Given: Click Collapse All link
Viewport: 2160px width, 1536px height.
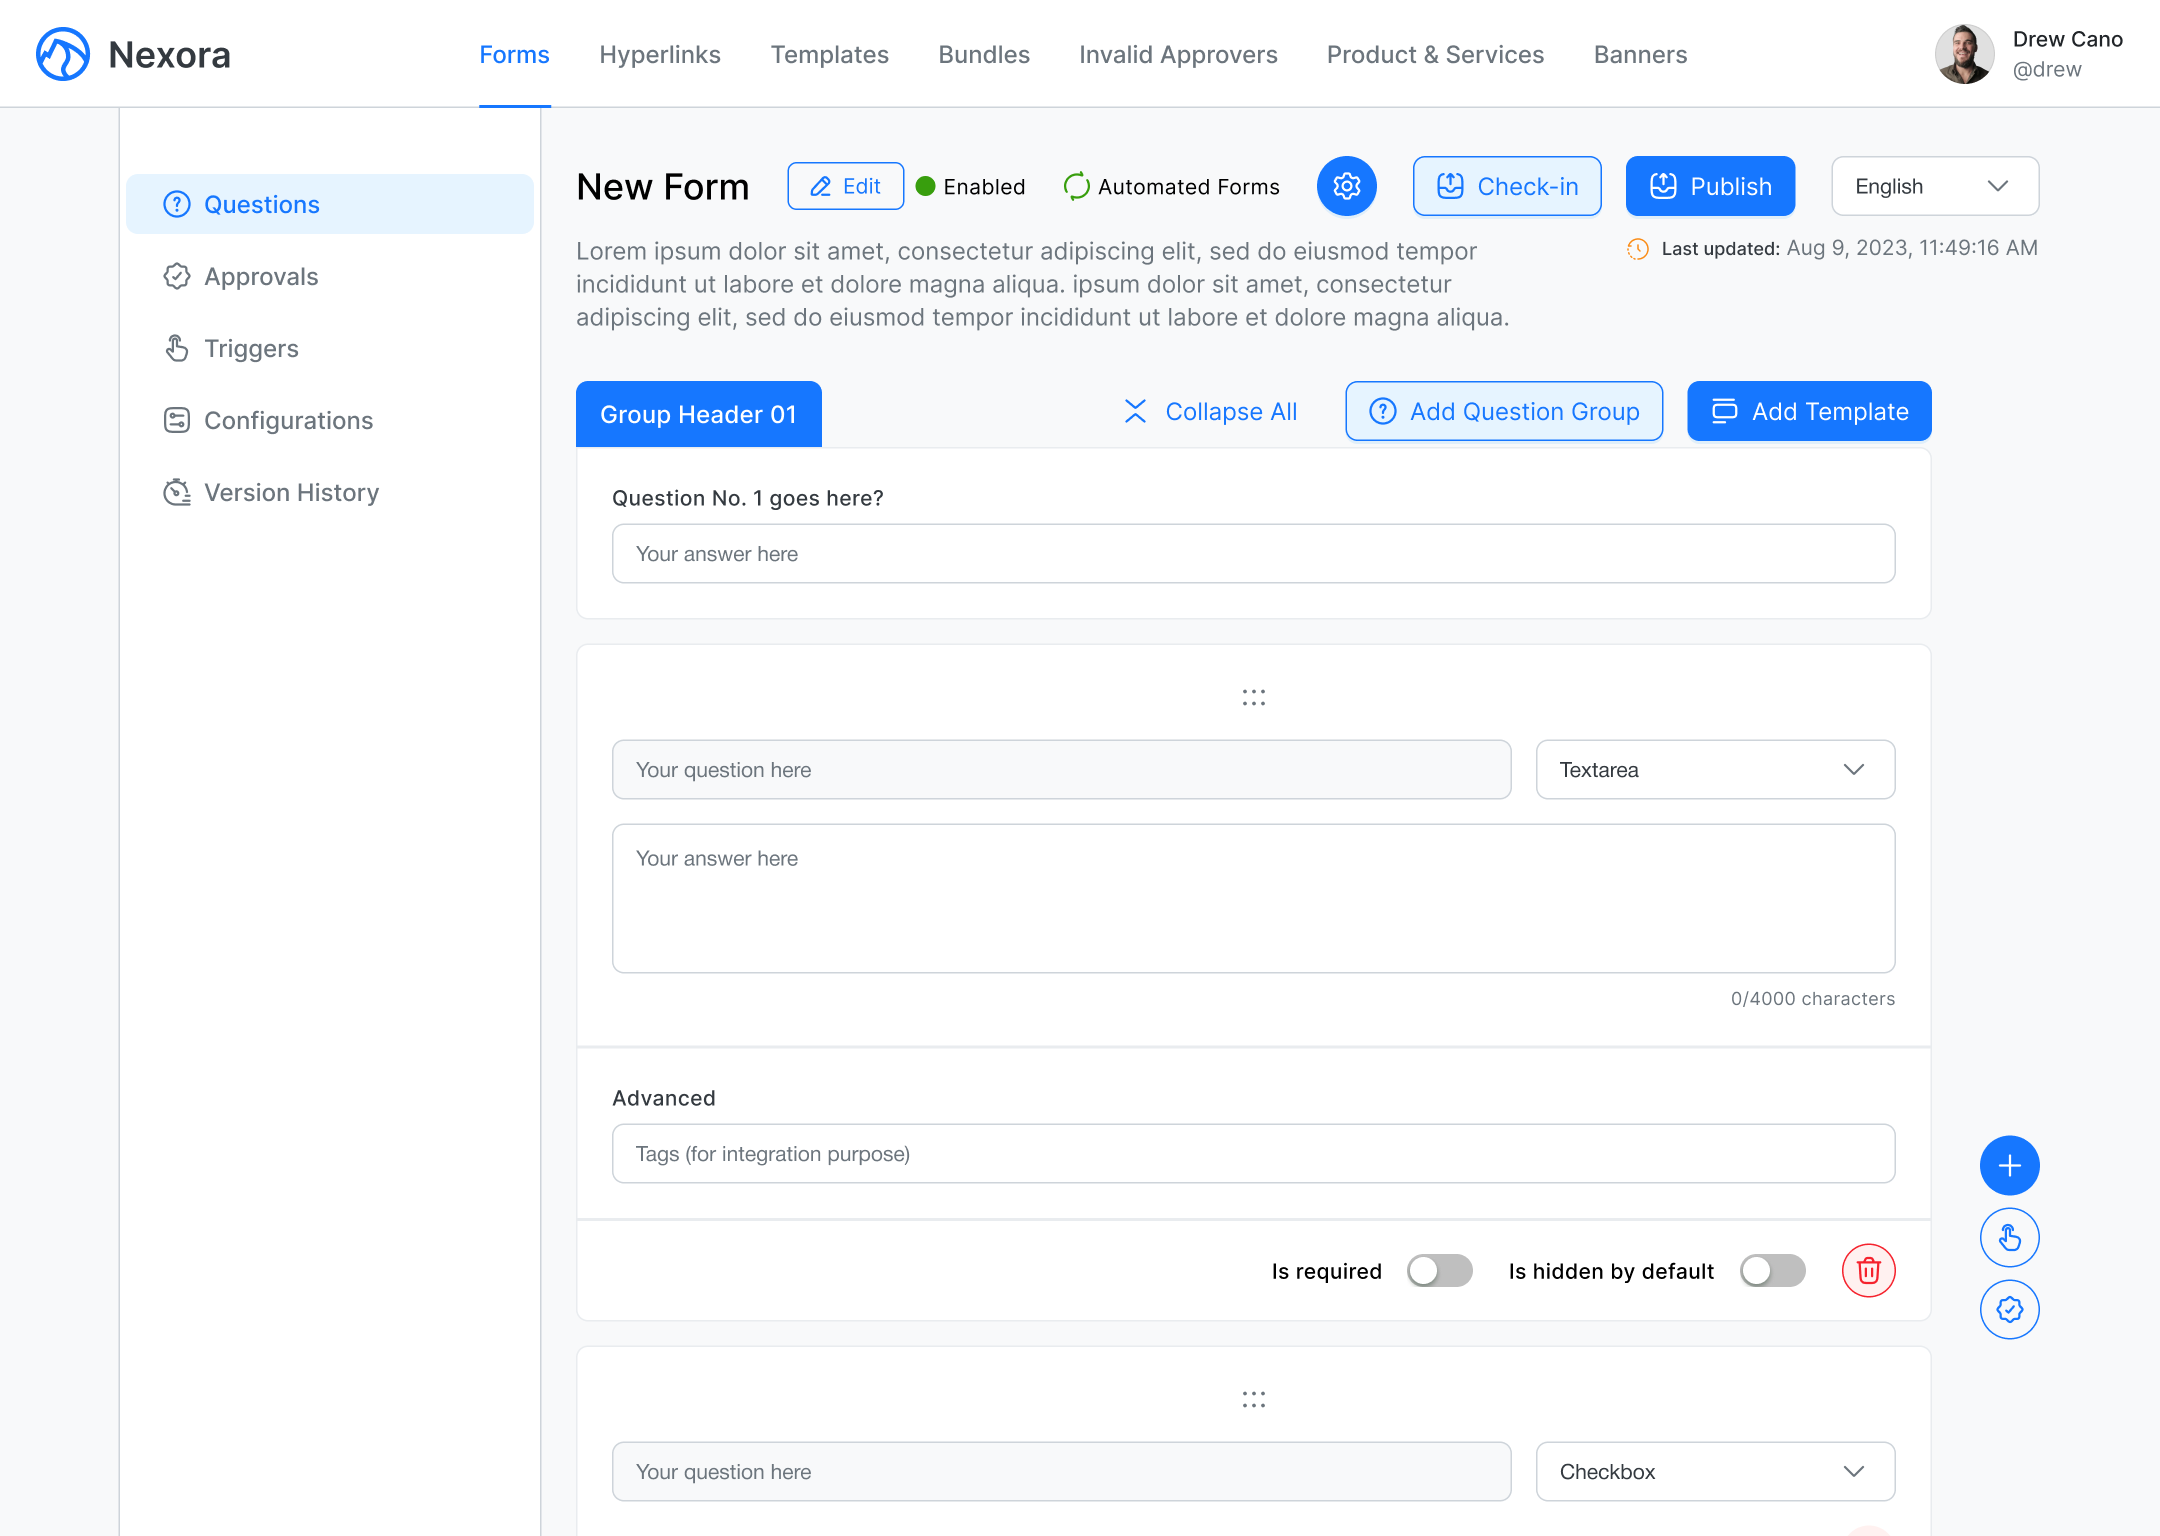Looking at the screenshot, I should [1210, 411].
